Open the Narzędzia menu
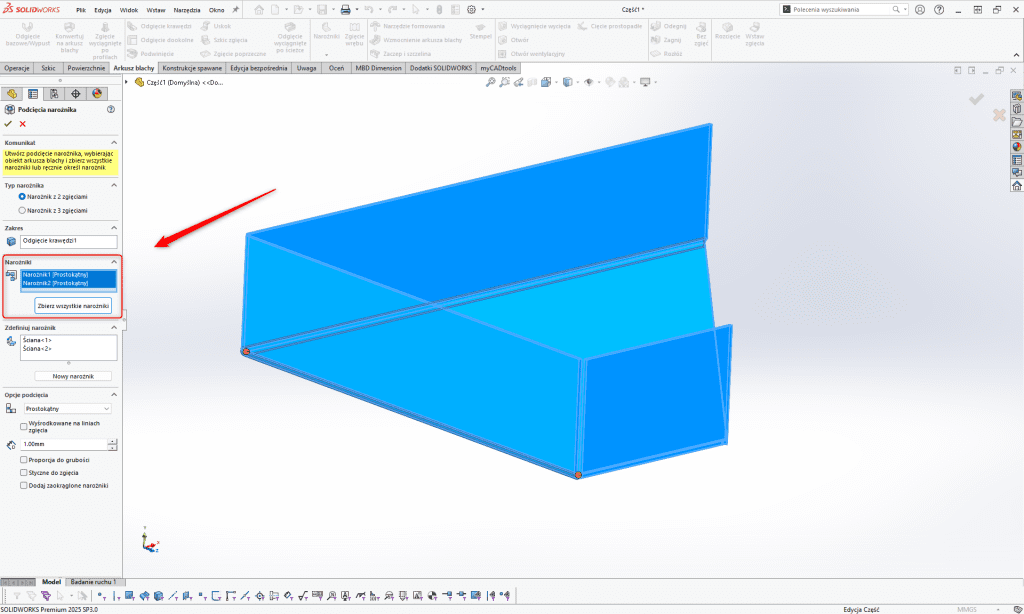1024x614 pixels. coord(187,10)
